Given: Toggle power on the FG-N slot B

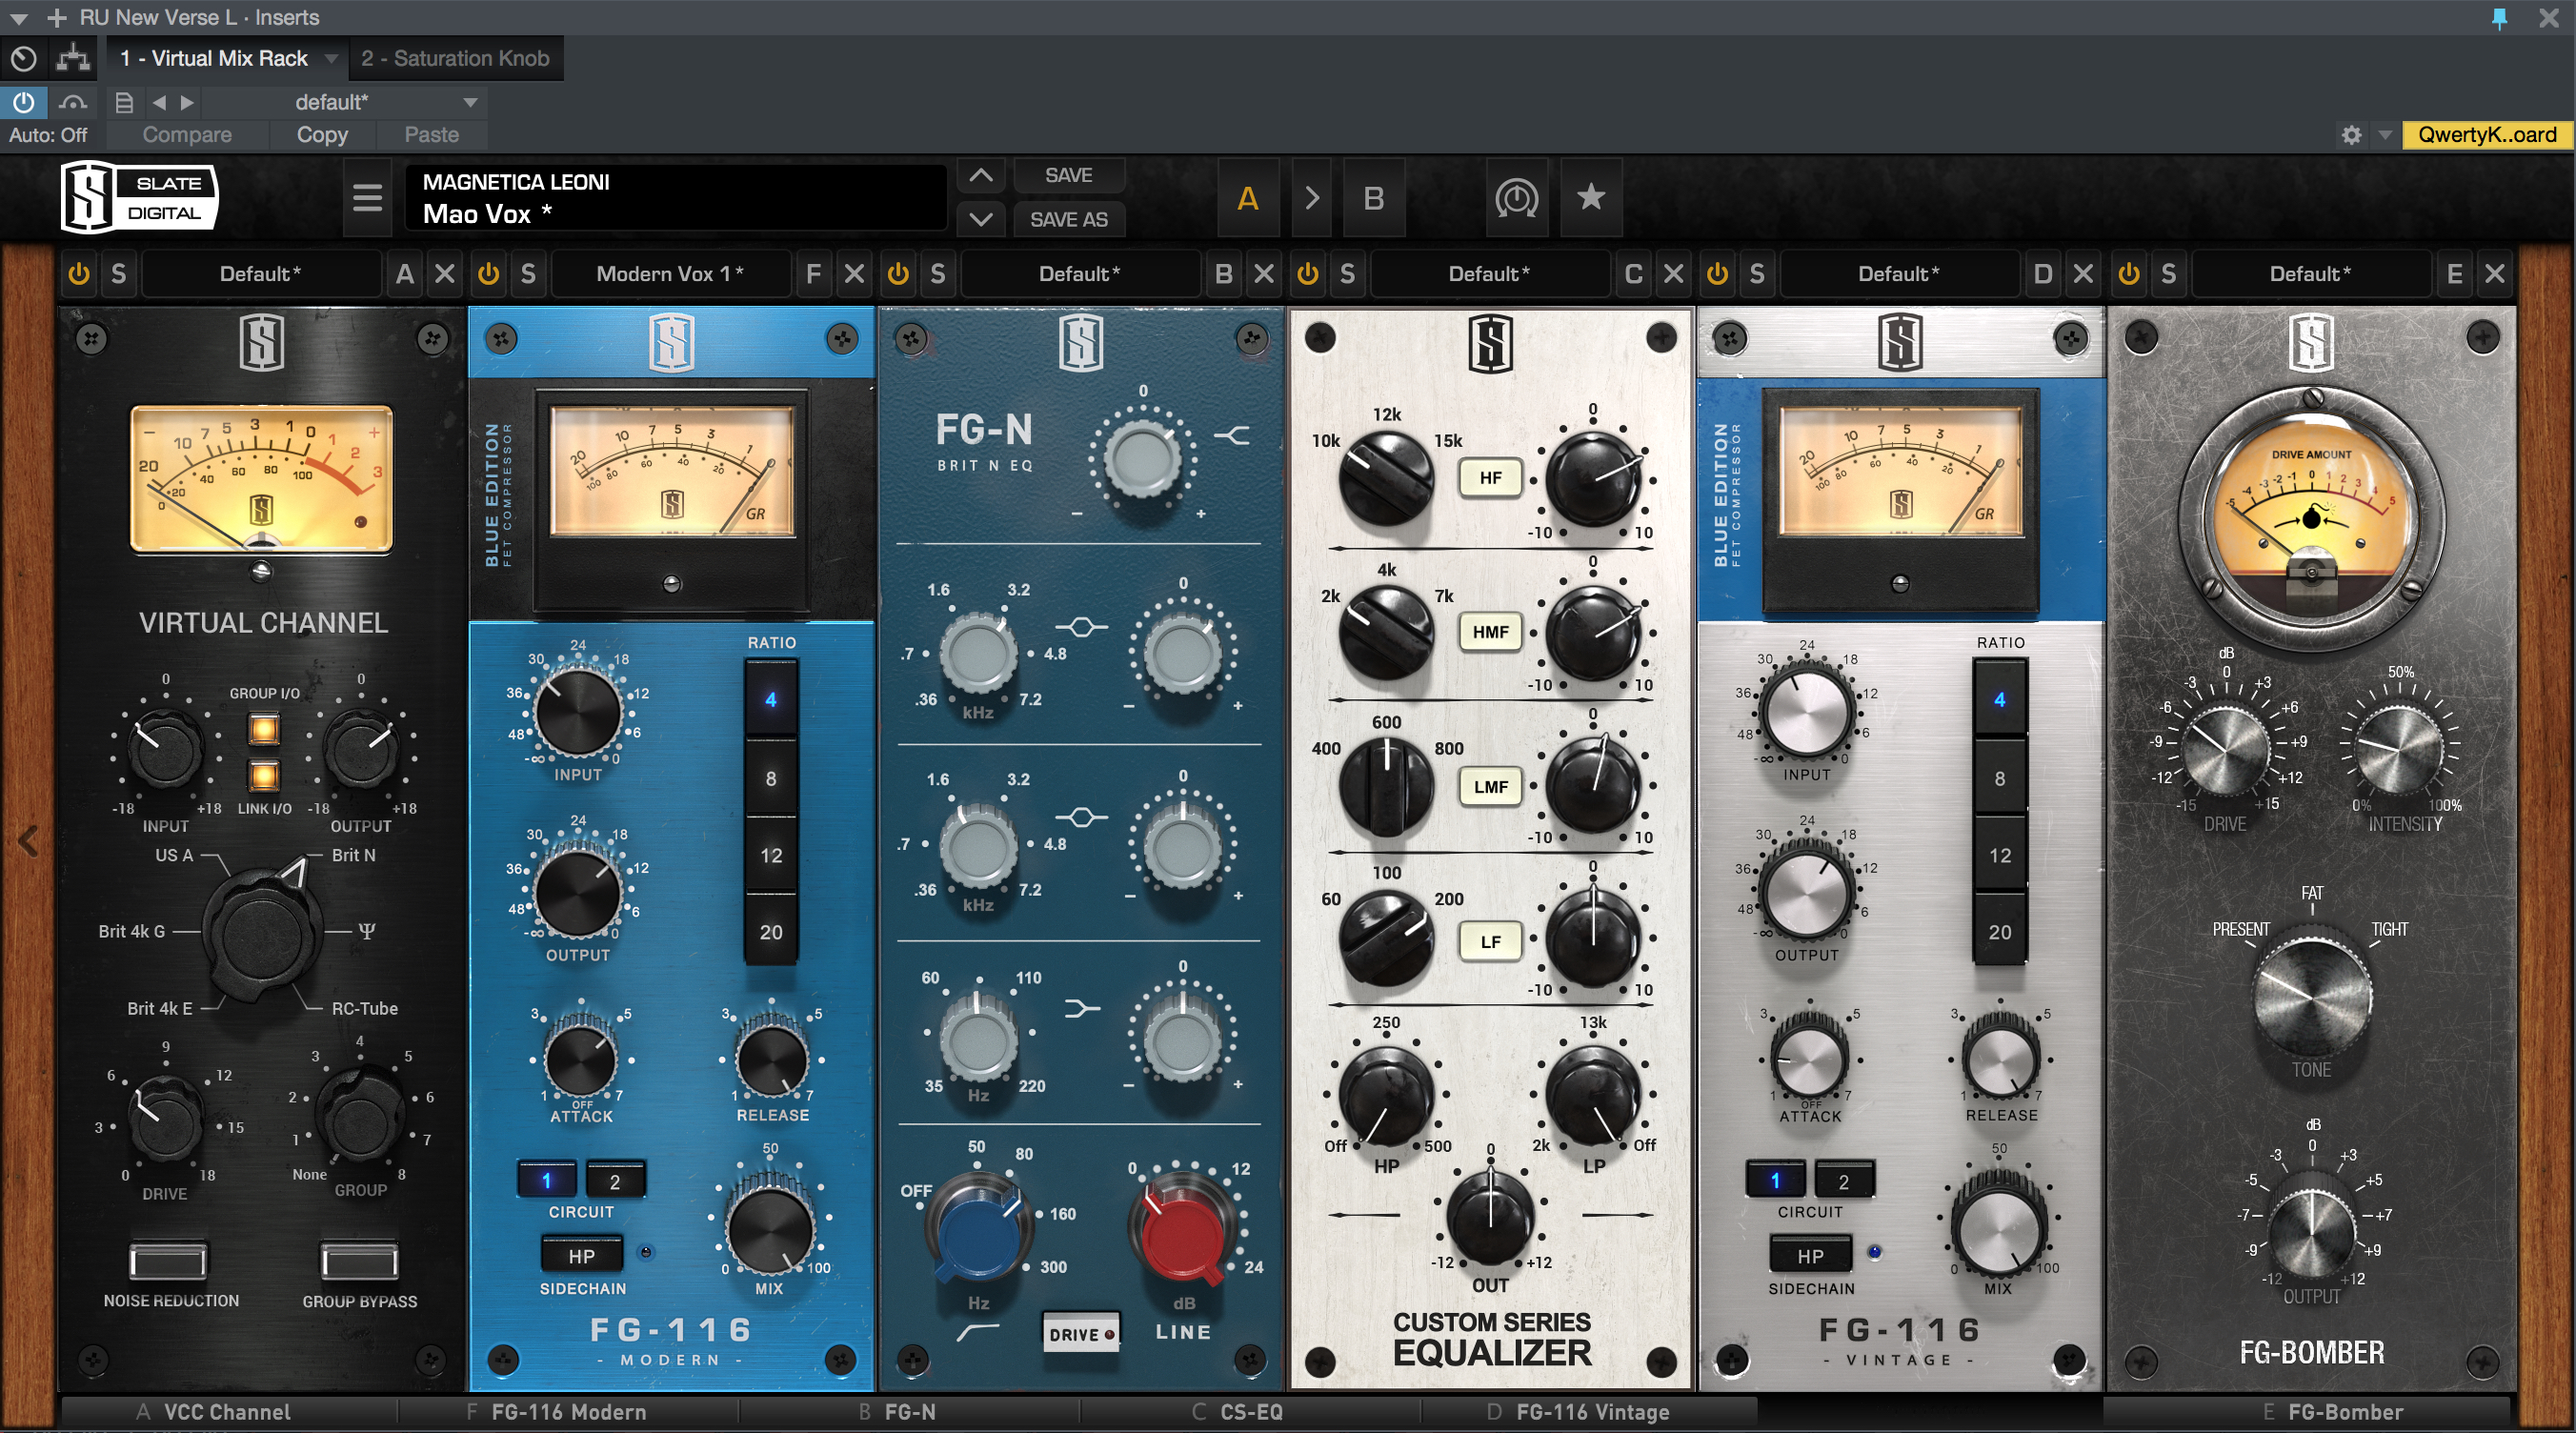Looking at the screenshot, I should pos(898,273).
